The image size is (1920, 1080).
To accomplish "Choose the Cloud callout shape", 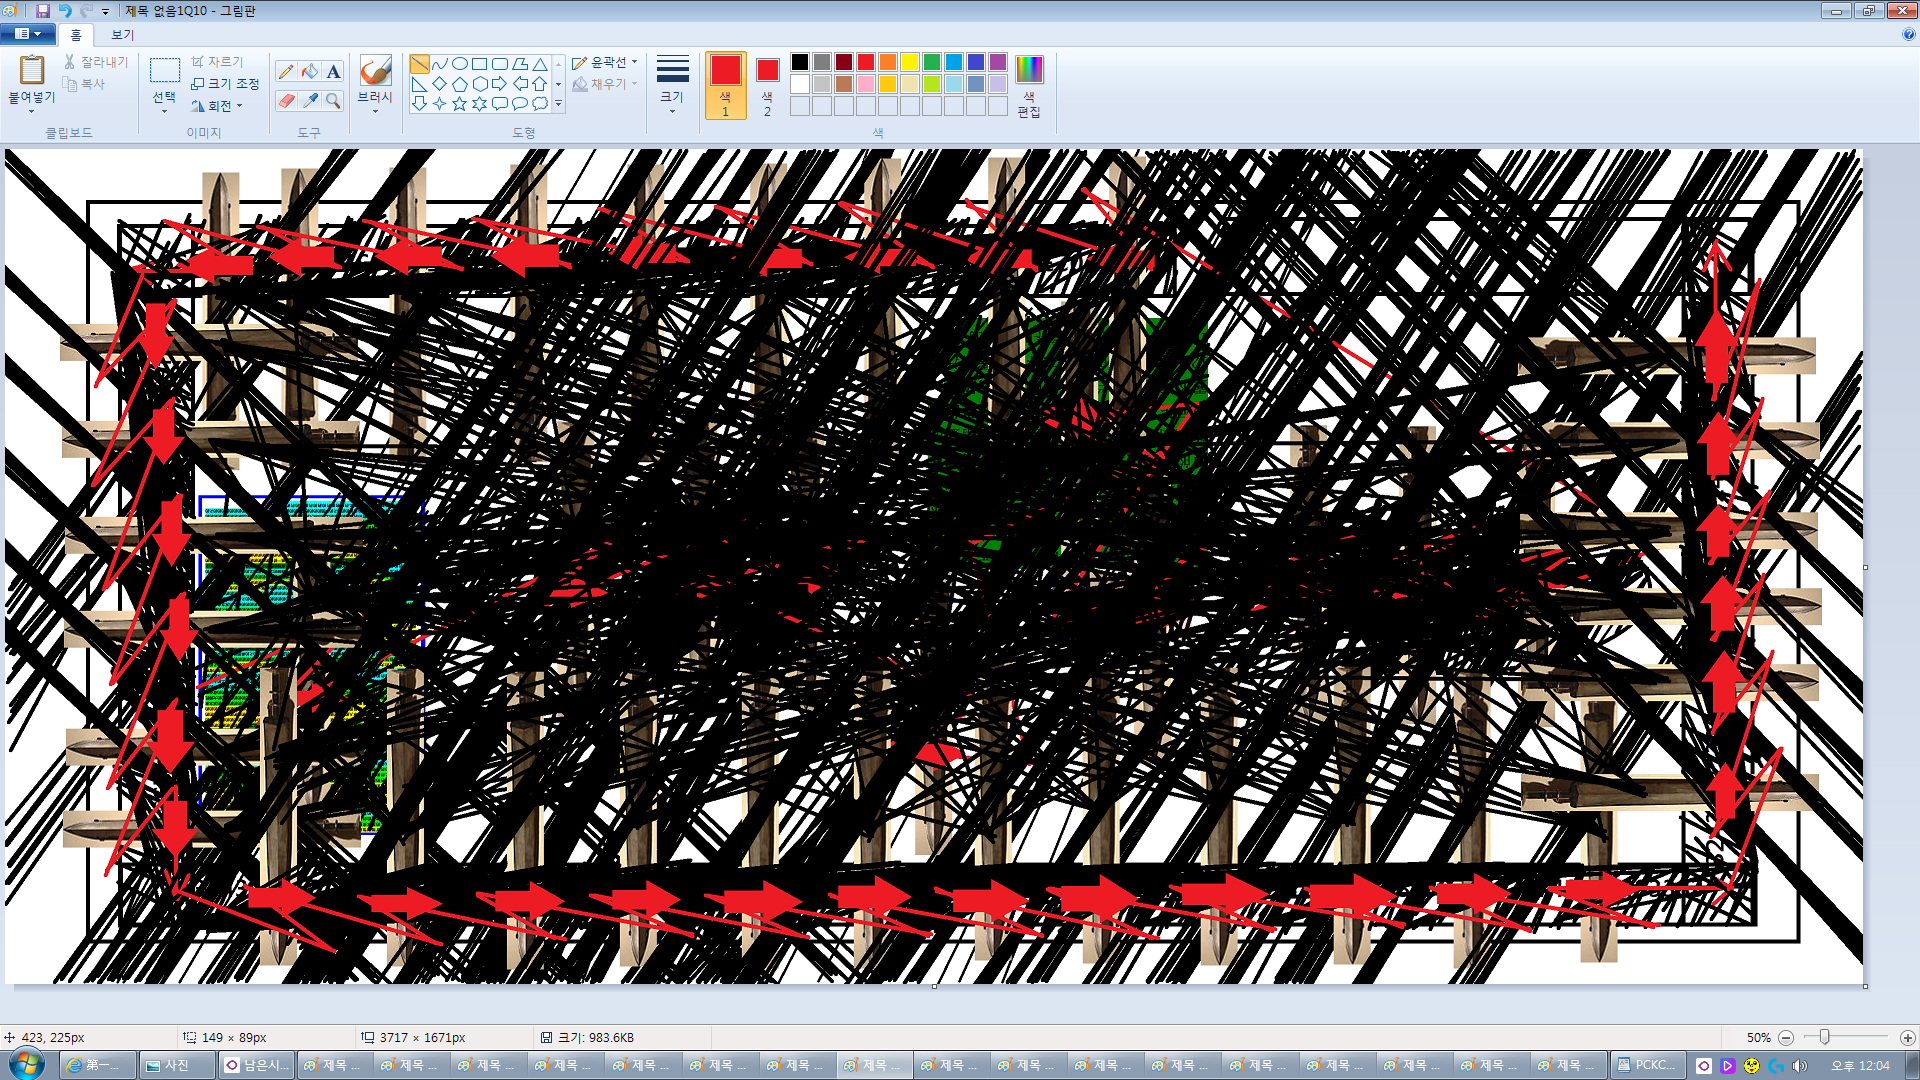I will (x=540, y=103).
